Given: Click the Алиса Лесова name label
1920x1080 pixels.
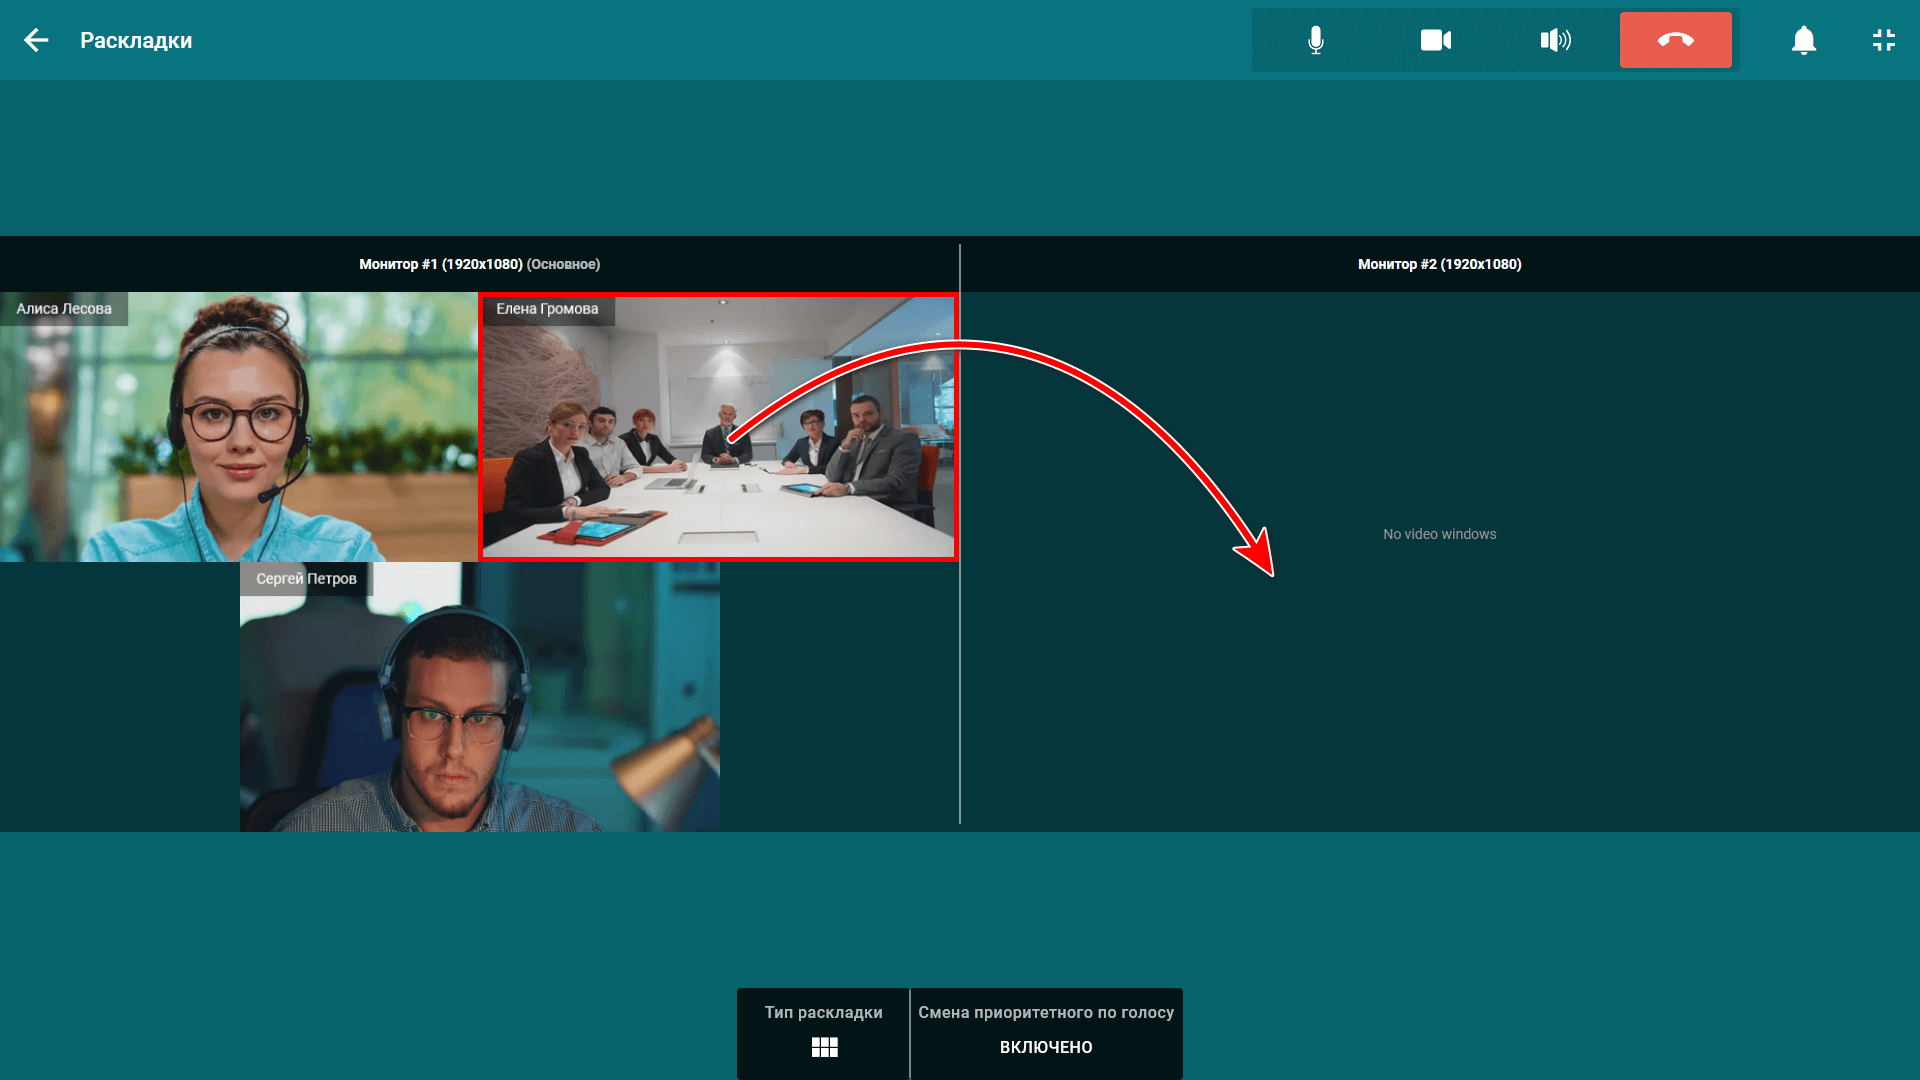Looking at the screenshot, I should tap(64, 309).
